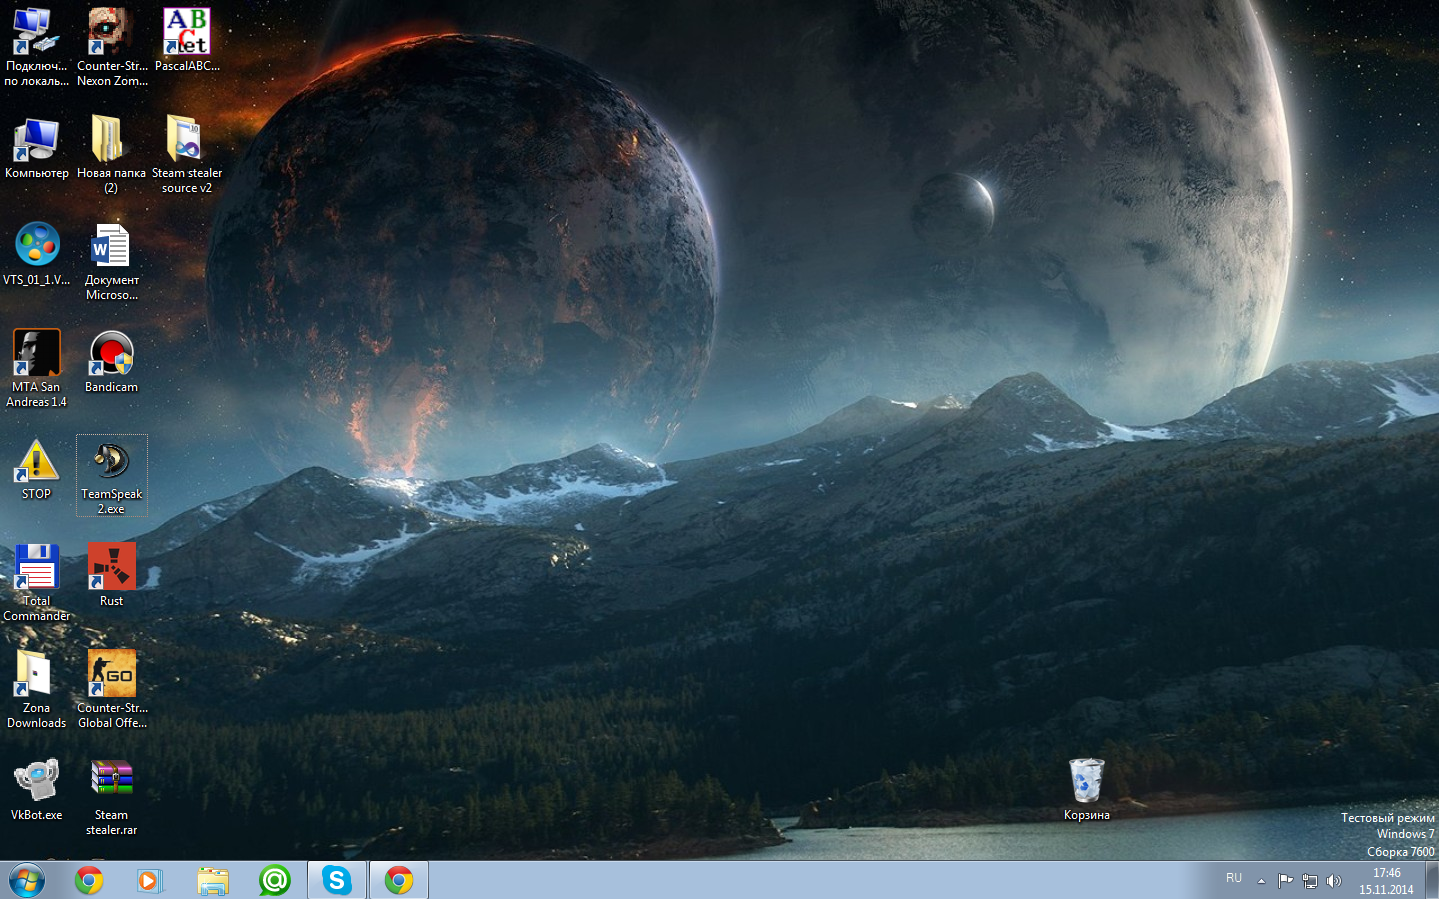Select the VkBot.exe icon
This screenshot has height=899, width=1439.
36,789
